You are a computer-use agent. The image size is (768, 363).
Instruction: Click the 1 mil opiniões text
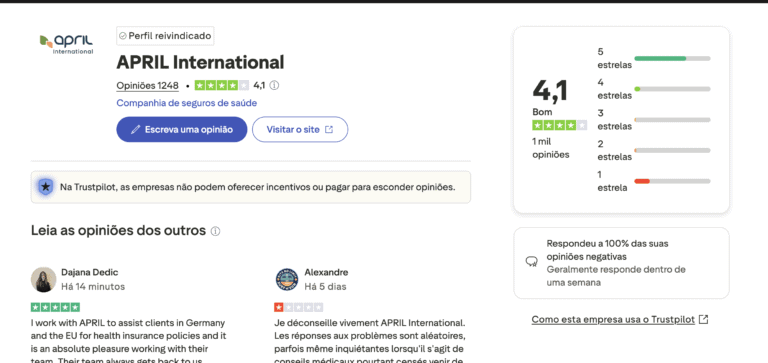tap(551, 148)
